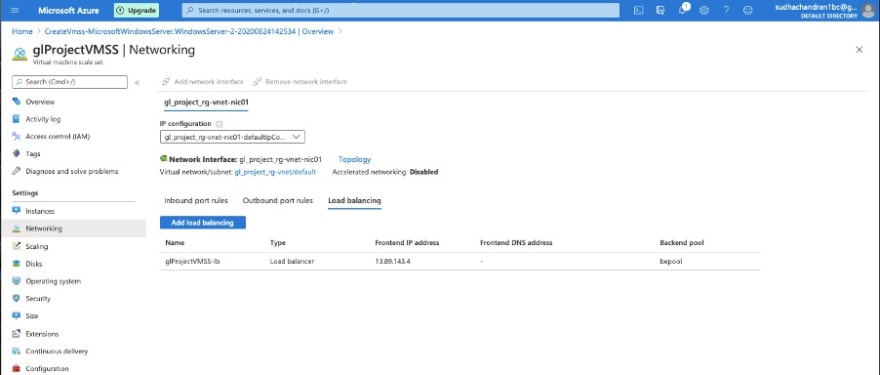Click the Tags purple tag icon
Screen dimensions: 880x375
[x=16, y=154]
